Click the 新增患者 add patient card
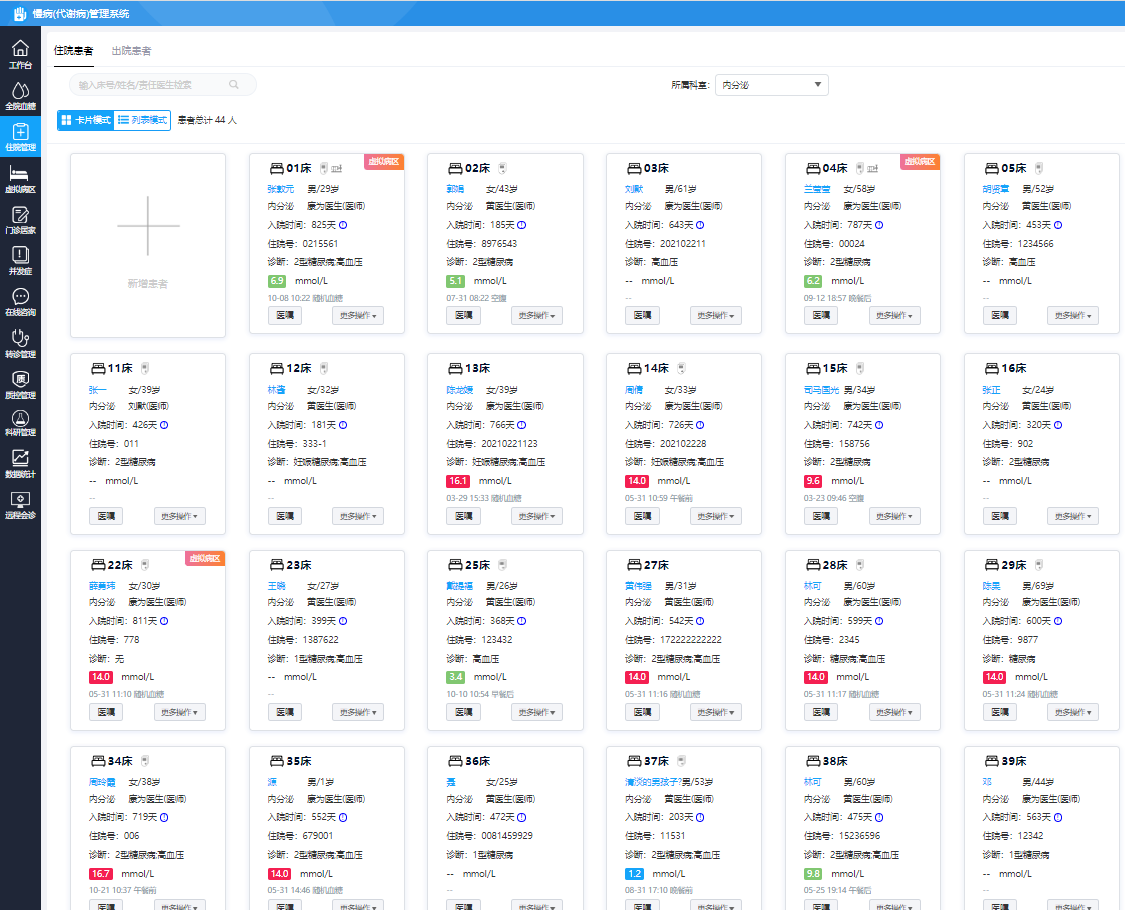 pos(148,245)
